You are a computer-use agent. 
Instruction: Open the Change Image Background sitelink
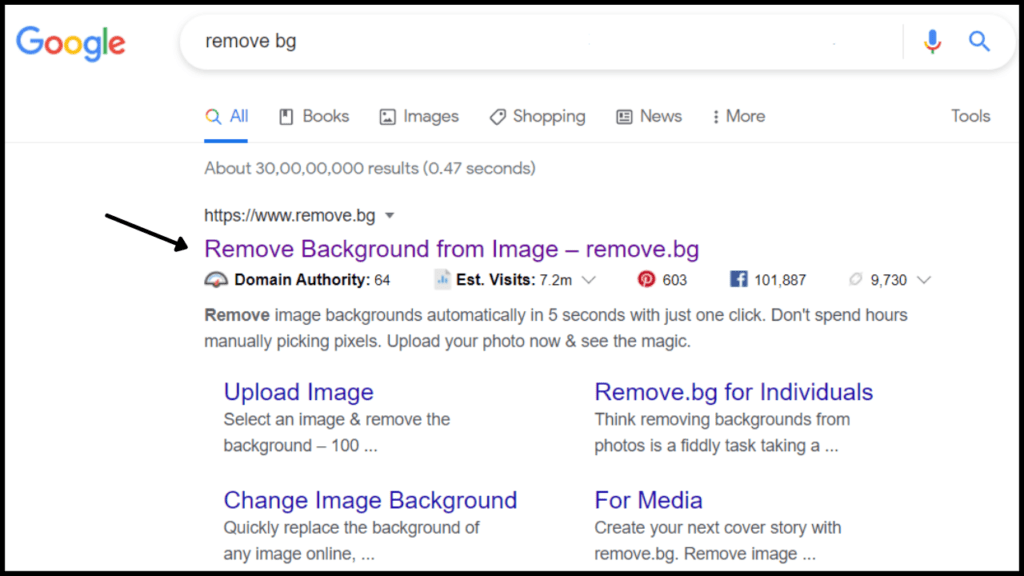370,500
